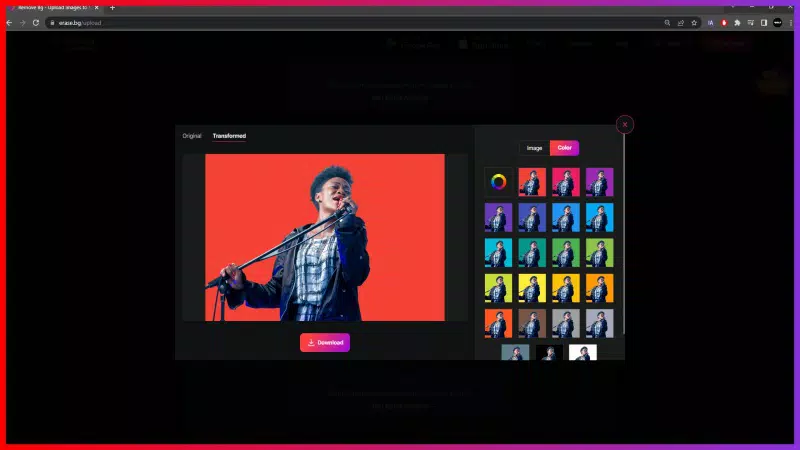This screenshot has height=450, width=800.
Task: Choose the lavender grey background swatch
Action: 599,323
